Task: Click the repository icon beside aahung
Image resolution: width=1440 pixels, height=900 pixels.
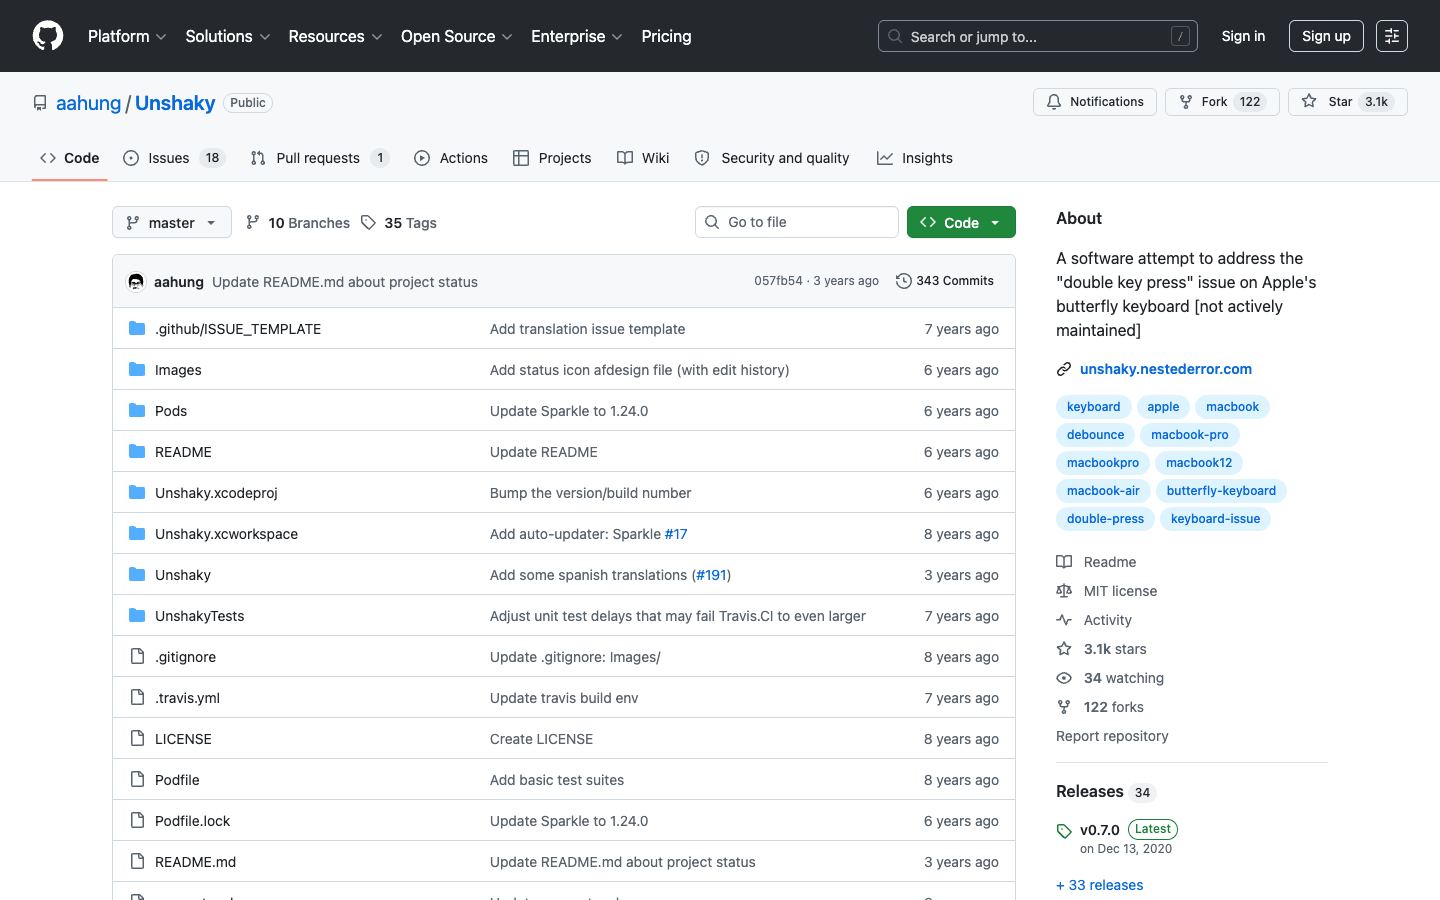Action: (x=40, y=103)
